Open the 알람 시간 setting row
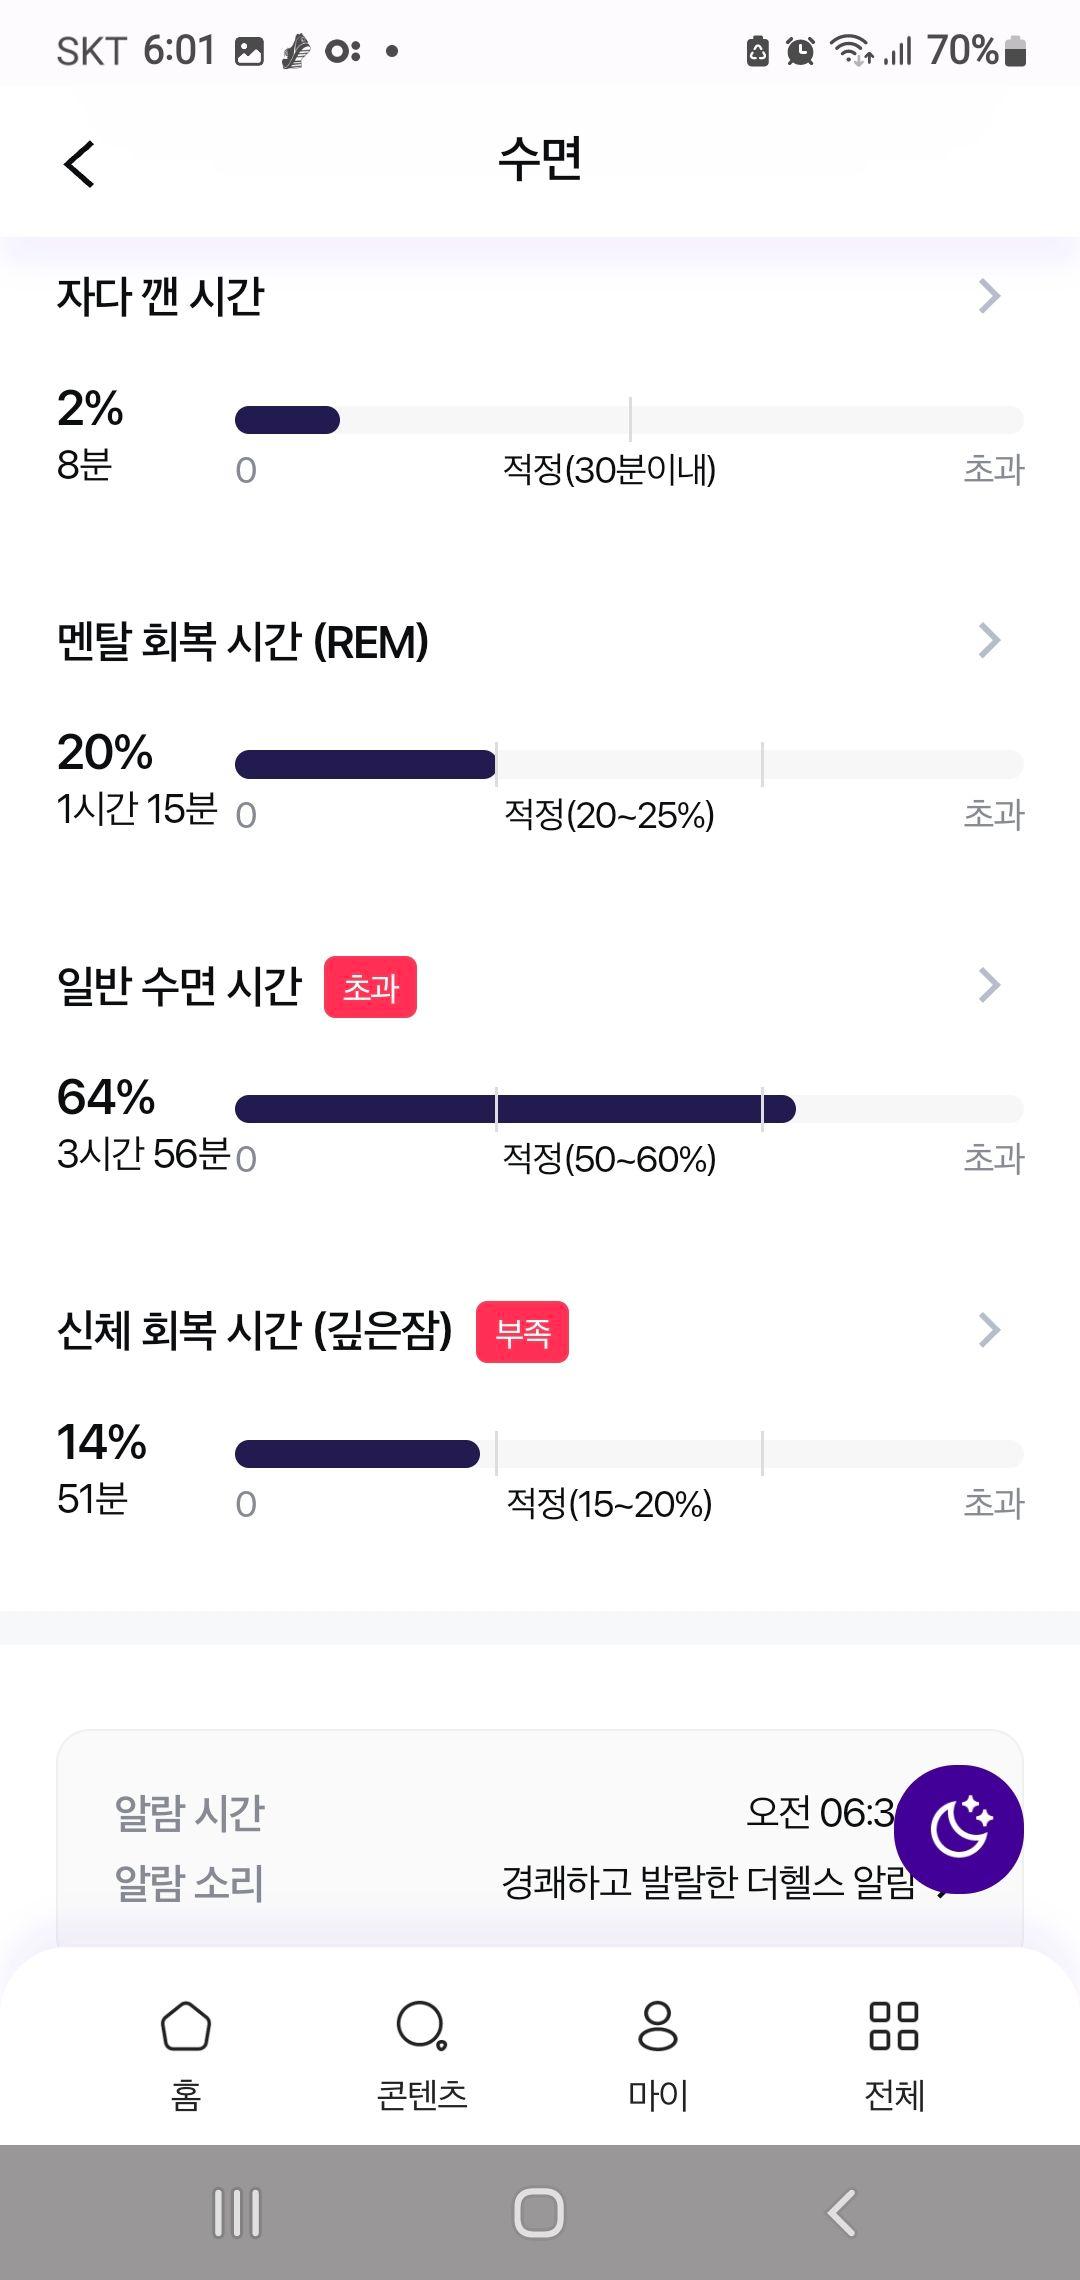The height and width of the screenshot is (2280, 1080). 539,1812
